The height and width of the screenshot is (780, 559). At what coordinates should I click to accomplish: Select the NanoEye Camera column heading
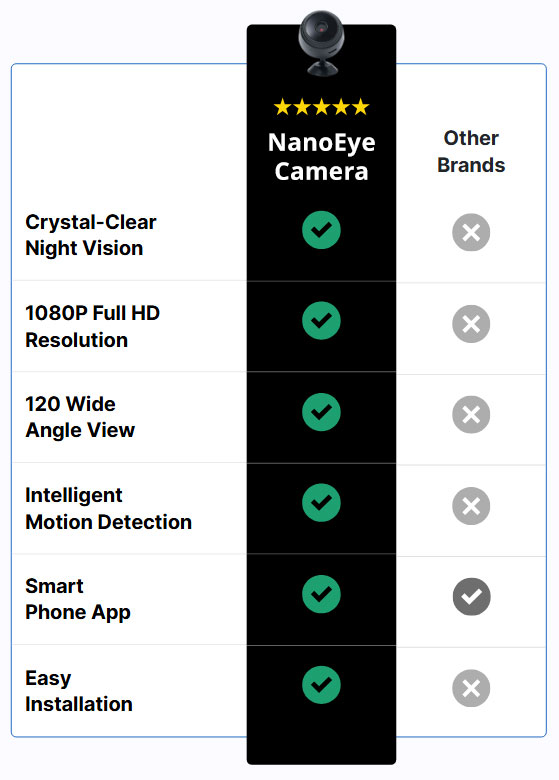coord(321,157)
